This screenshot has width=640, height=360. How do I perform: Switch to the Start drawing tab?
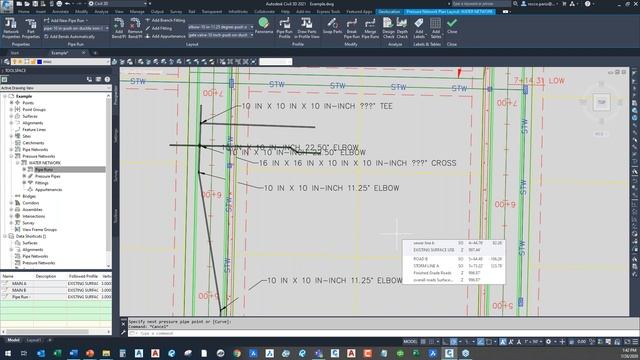15,53
